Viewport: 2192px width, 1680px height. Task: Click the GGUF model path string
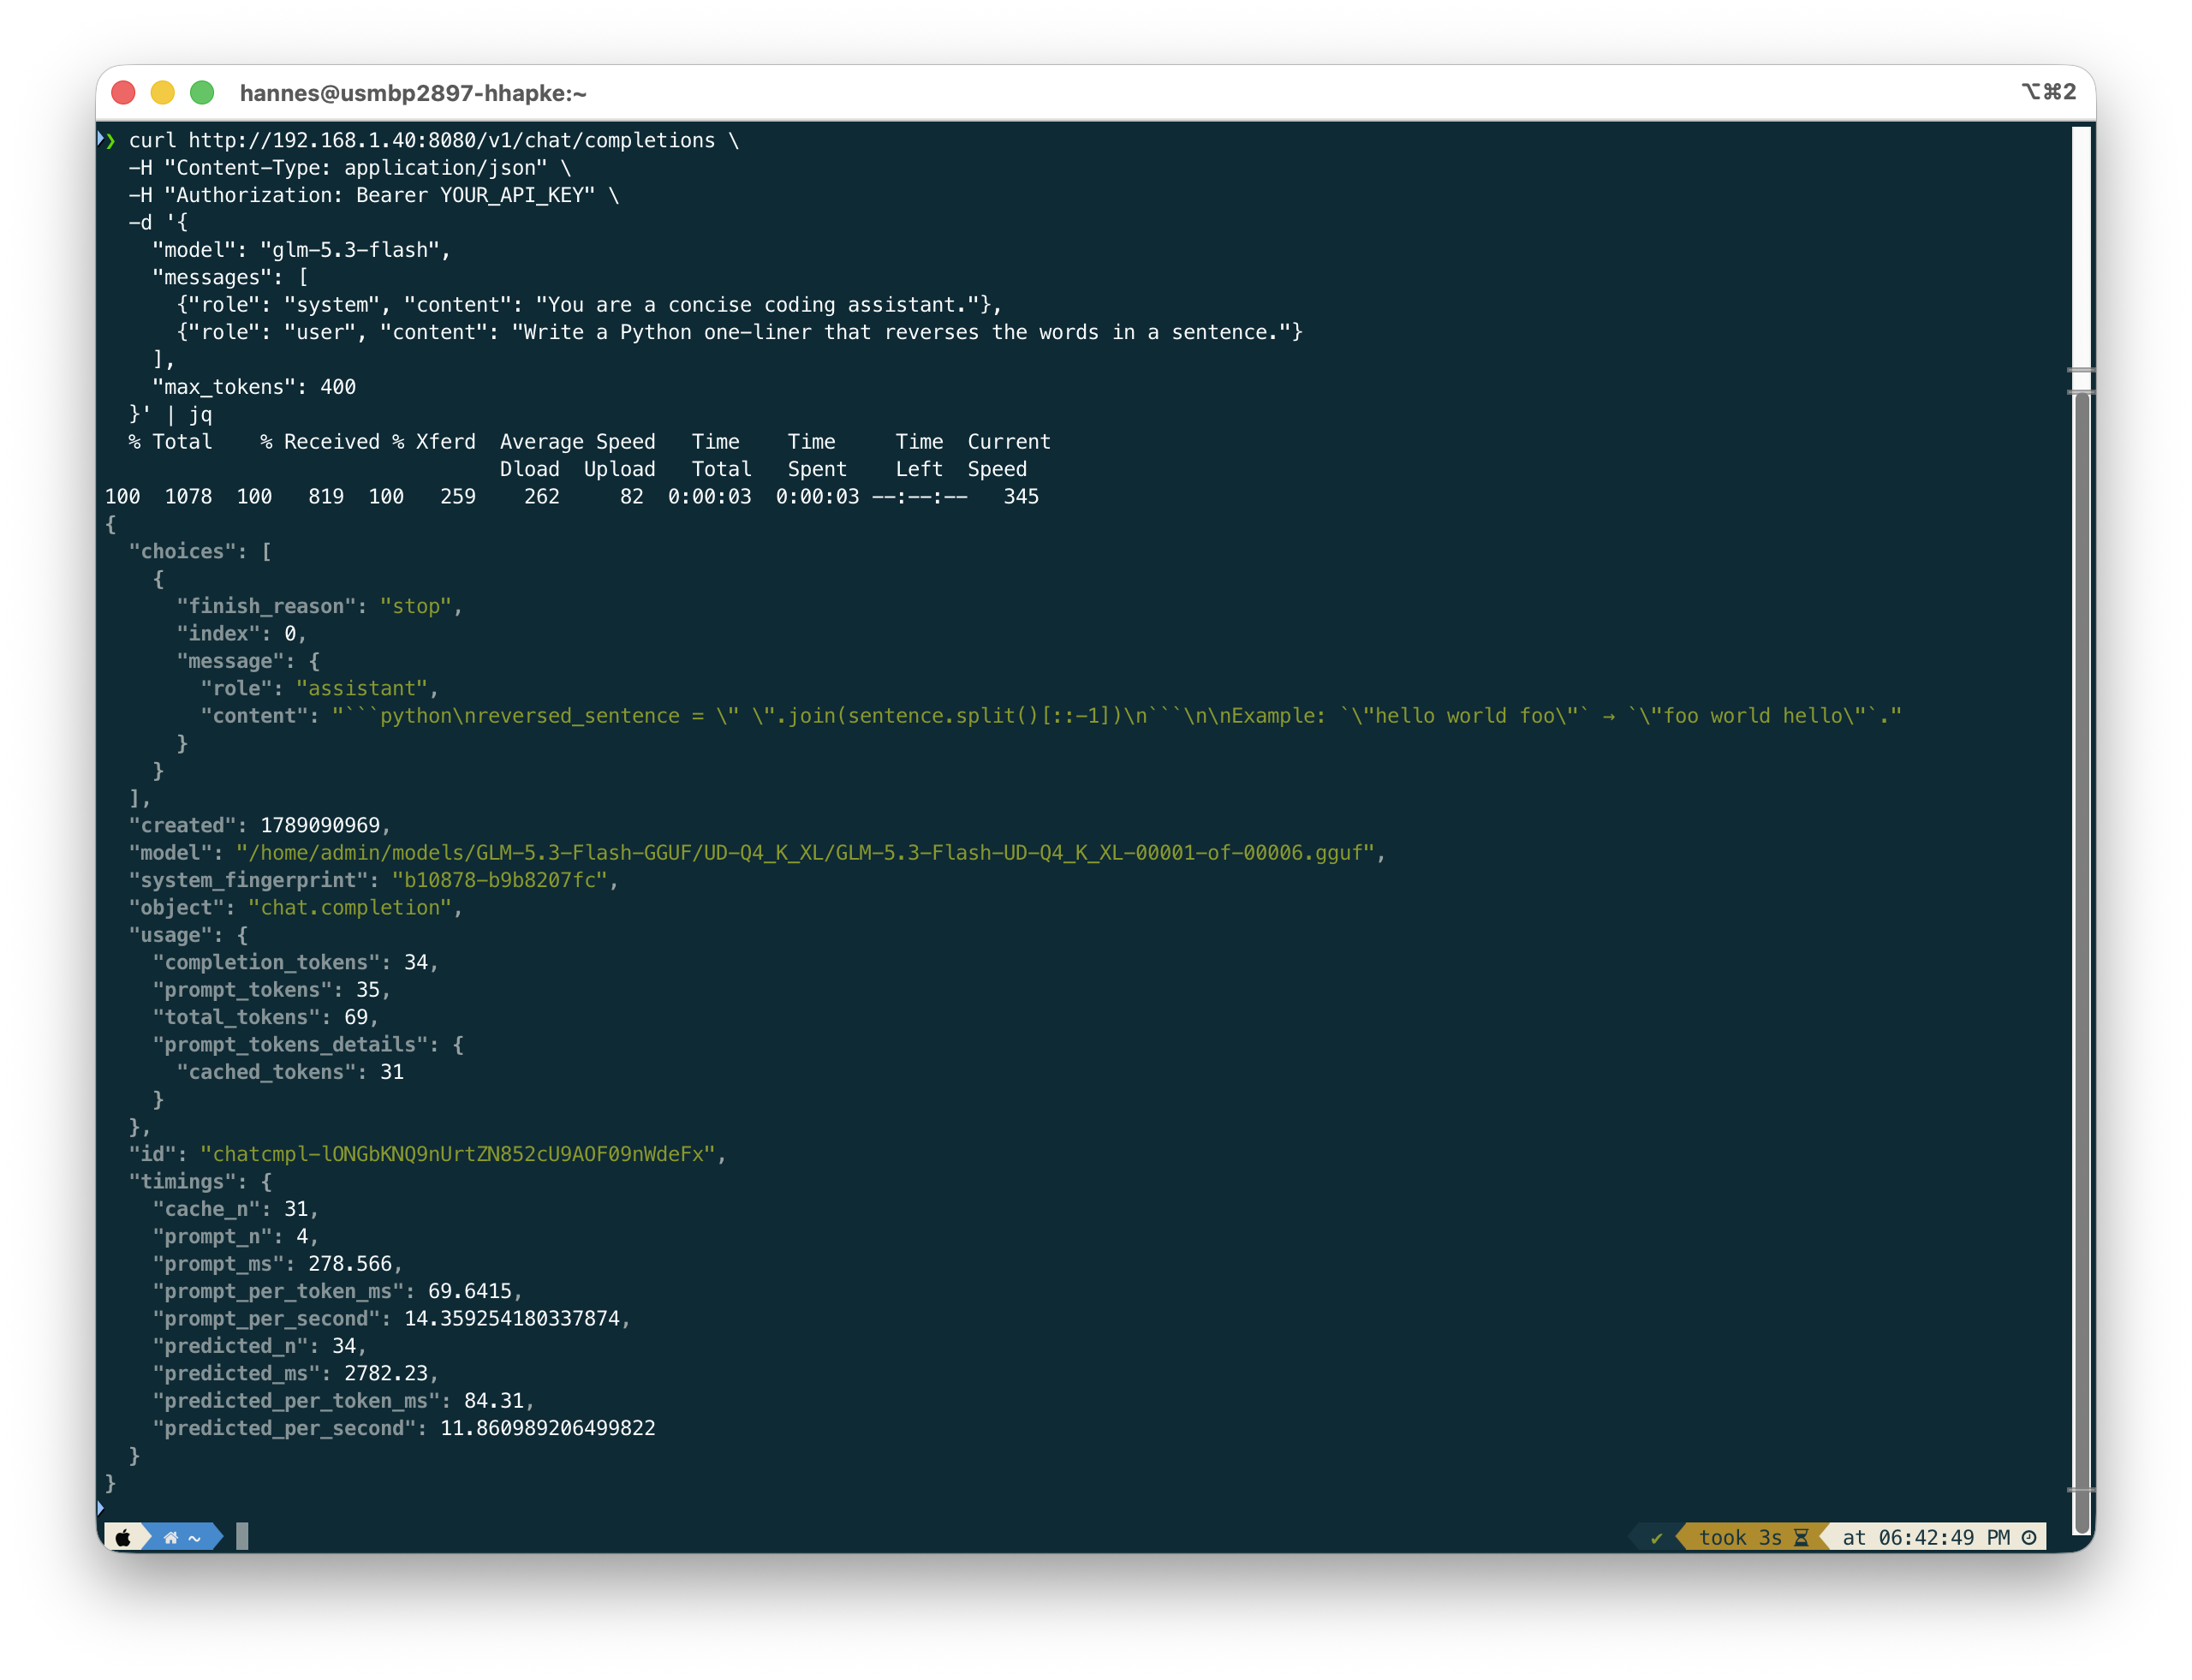tap(805, 853)
